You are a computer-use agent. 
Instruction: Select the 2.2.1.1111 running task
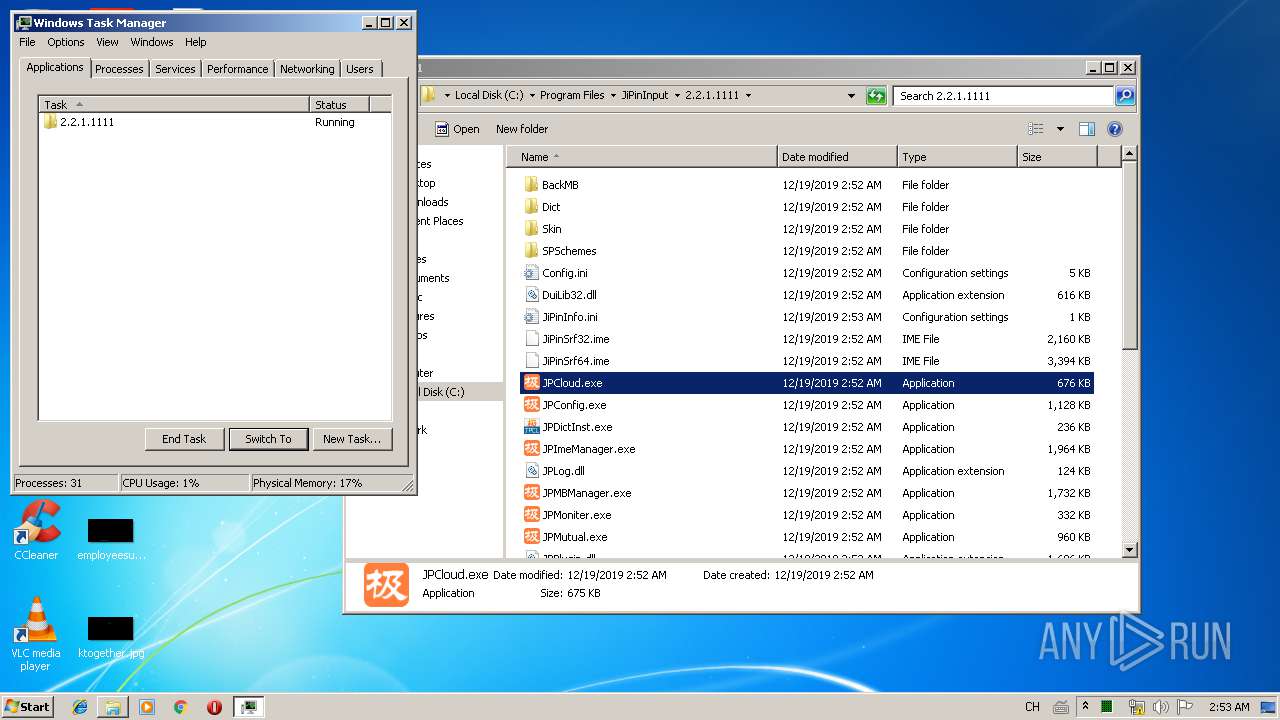click(215, 122)
